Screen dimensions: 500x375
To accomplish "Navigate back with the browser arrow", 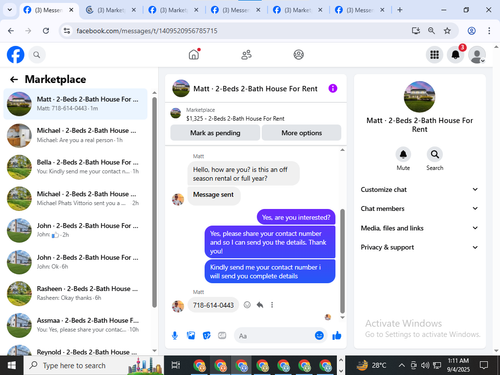I will (11, 31).
